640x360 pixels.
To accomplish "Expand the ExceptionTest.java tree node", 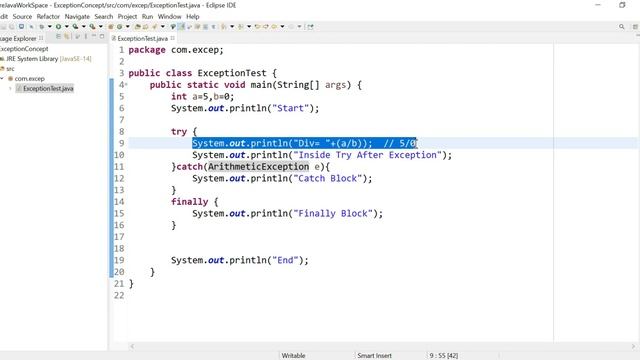I will click(11, 88).
